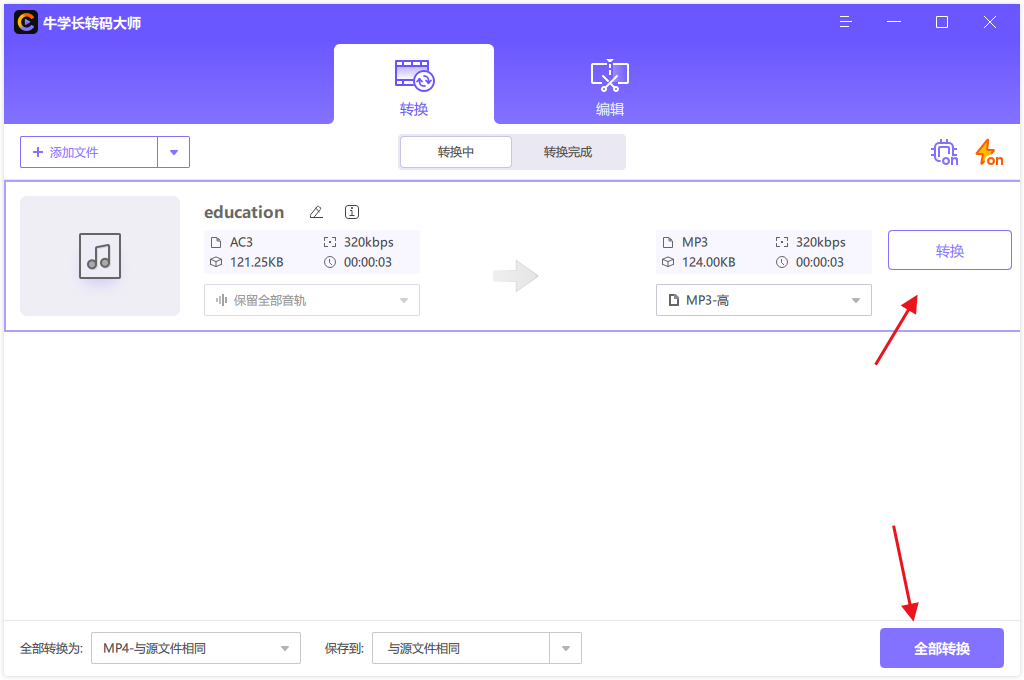Viewport: 1024px width, 680px height.
Task: Maximize the 牛学长转码大师 window
Action: (942, 22)
